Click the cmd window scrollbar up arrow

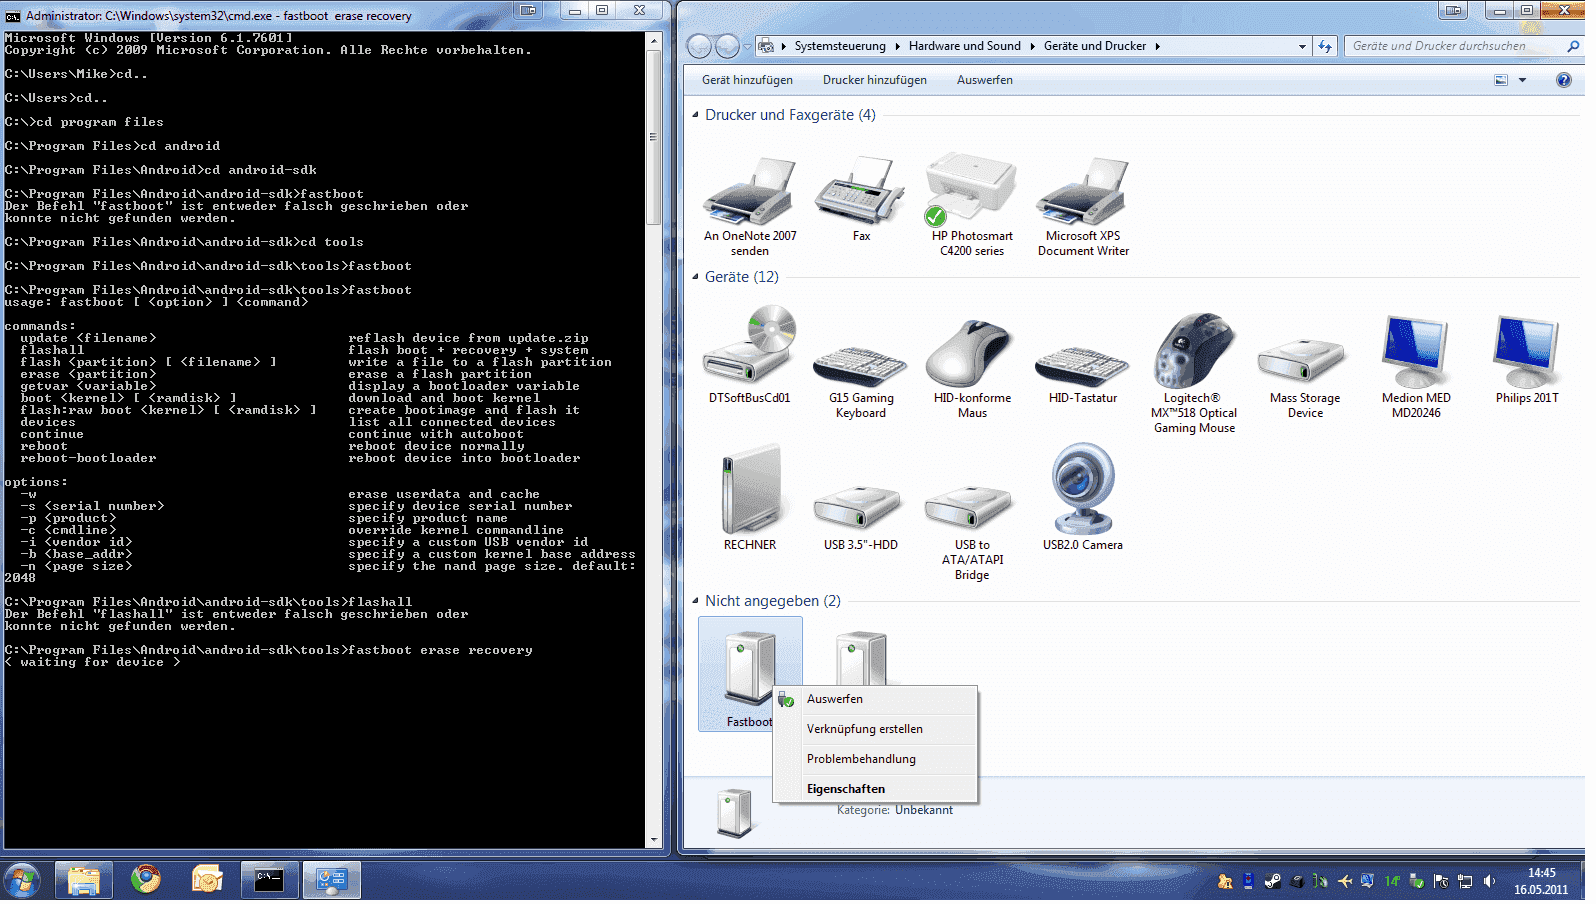coord(654,40)
